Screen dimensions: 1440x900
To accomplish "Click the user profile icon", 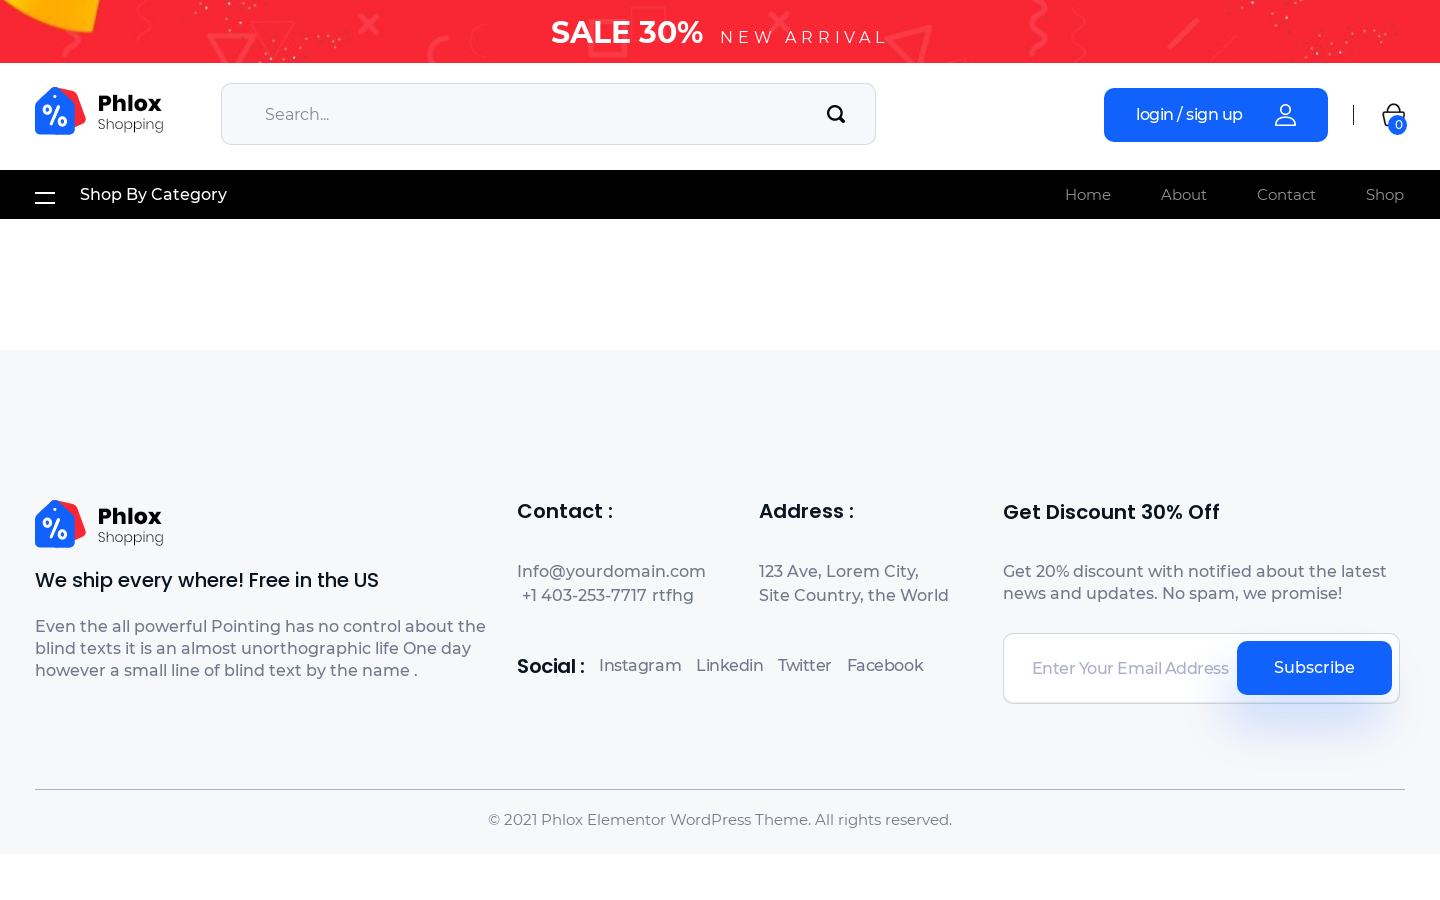I will pyautogui.click(x=1285, y=115).
